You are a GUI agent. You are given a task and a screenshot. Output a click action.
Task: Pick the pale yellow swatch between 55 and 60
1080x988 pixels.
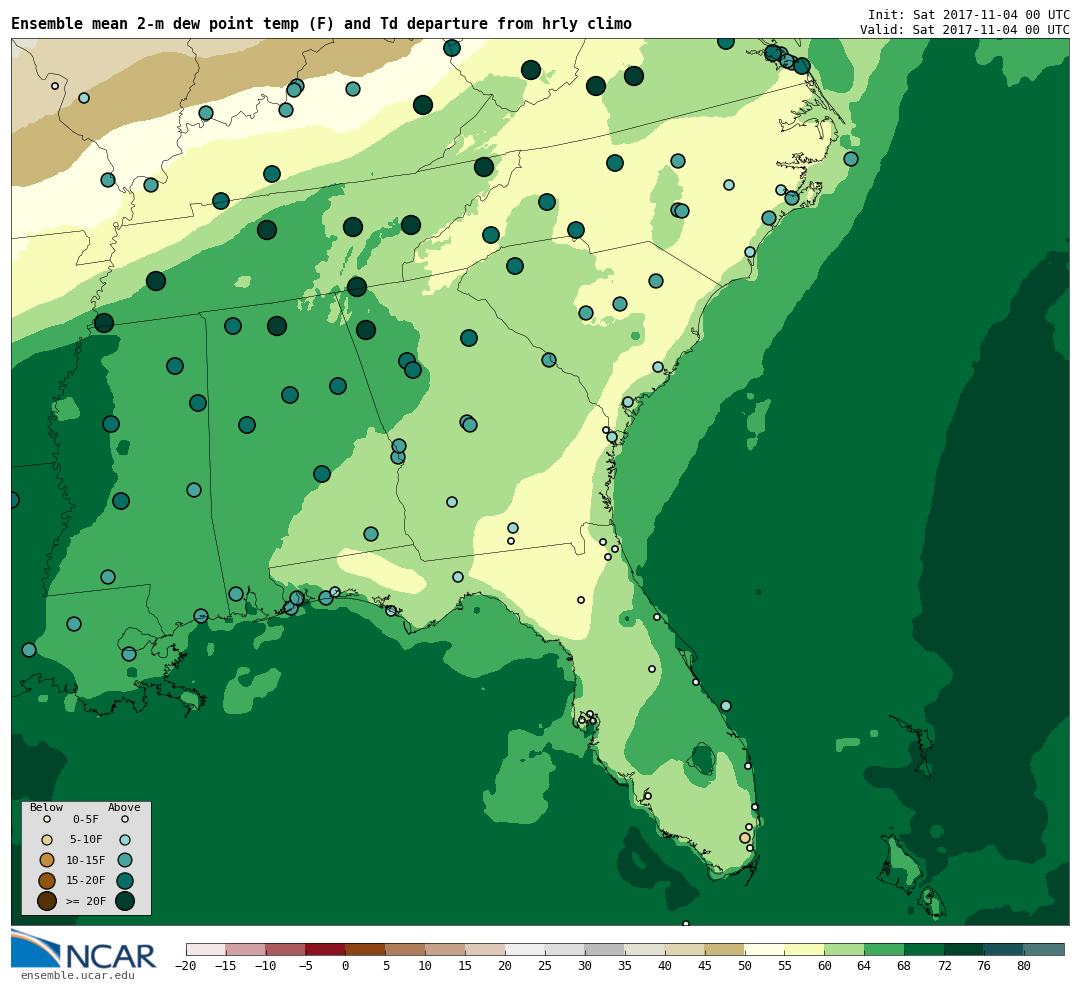click(805, 949)
